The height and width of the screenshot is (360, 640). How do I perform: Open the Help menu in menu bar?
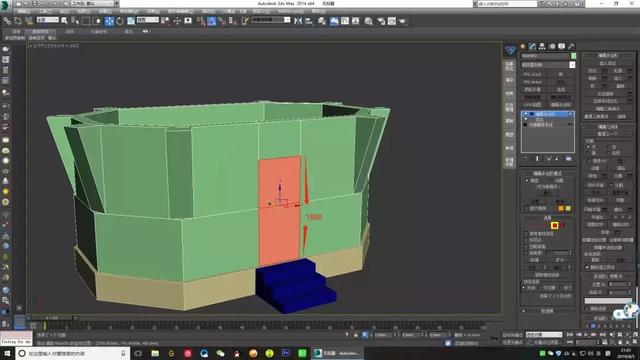[x=318, y=11]
